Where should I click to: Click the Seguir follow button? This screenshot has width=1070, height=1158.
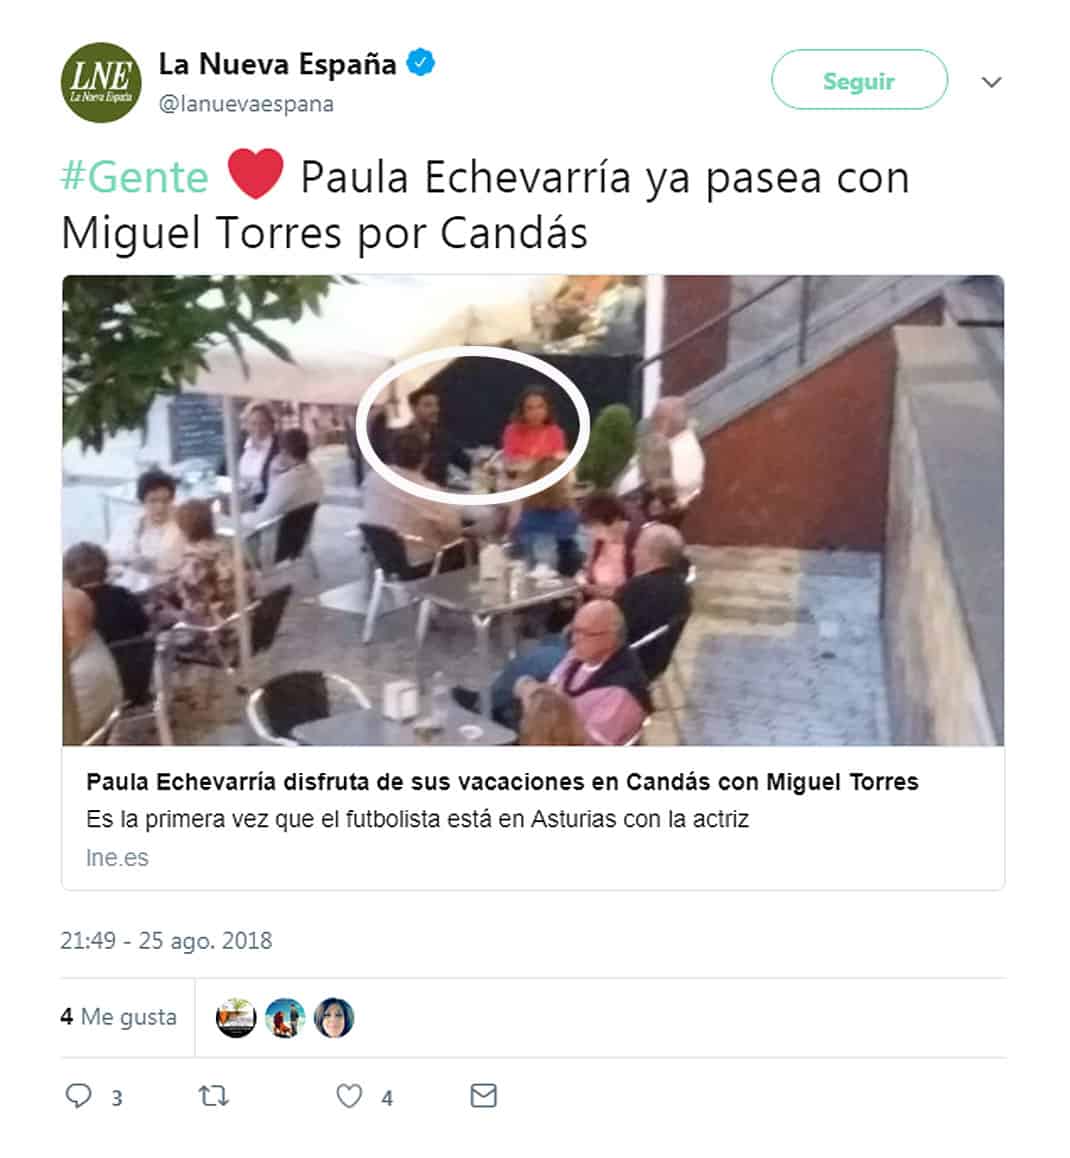click(x=860, y=80)
